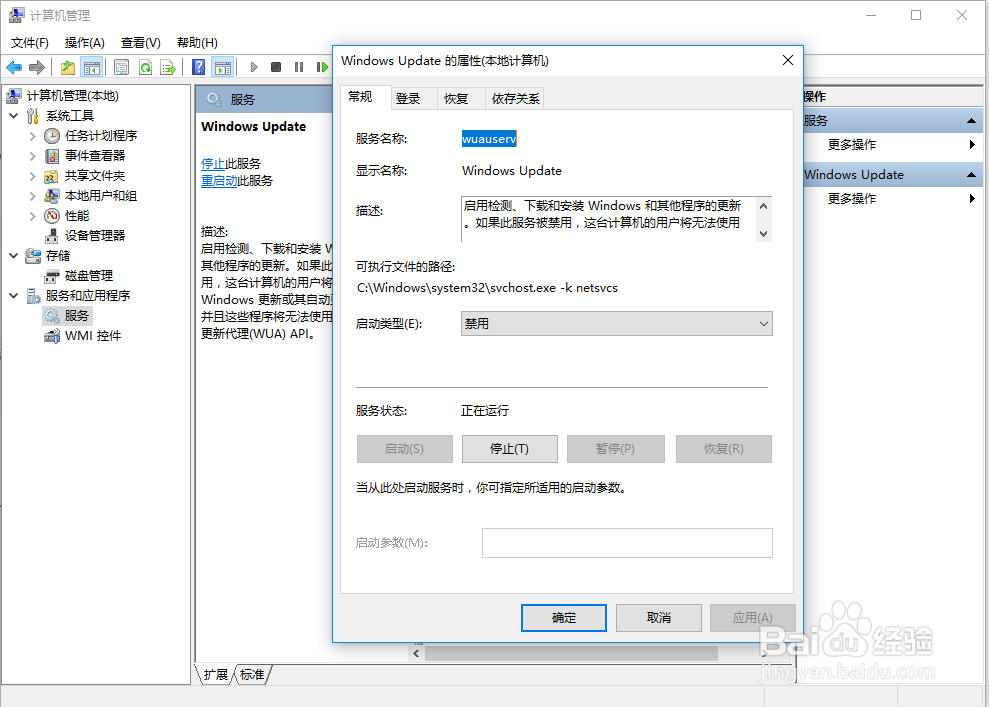Screen dimensions: 989x707
Task: Switch to the 恢复 tab
Action: coord(456,98)
